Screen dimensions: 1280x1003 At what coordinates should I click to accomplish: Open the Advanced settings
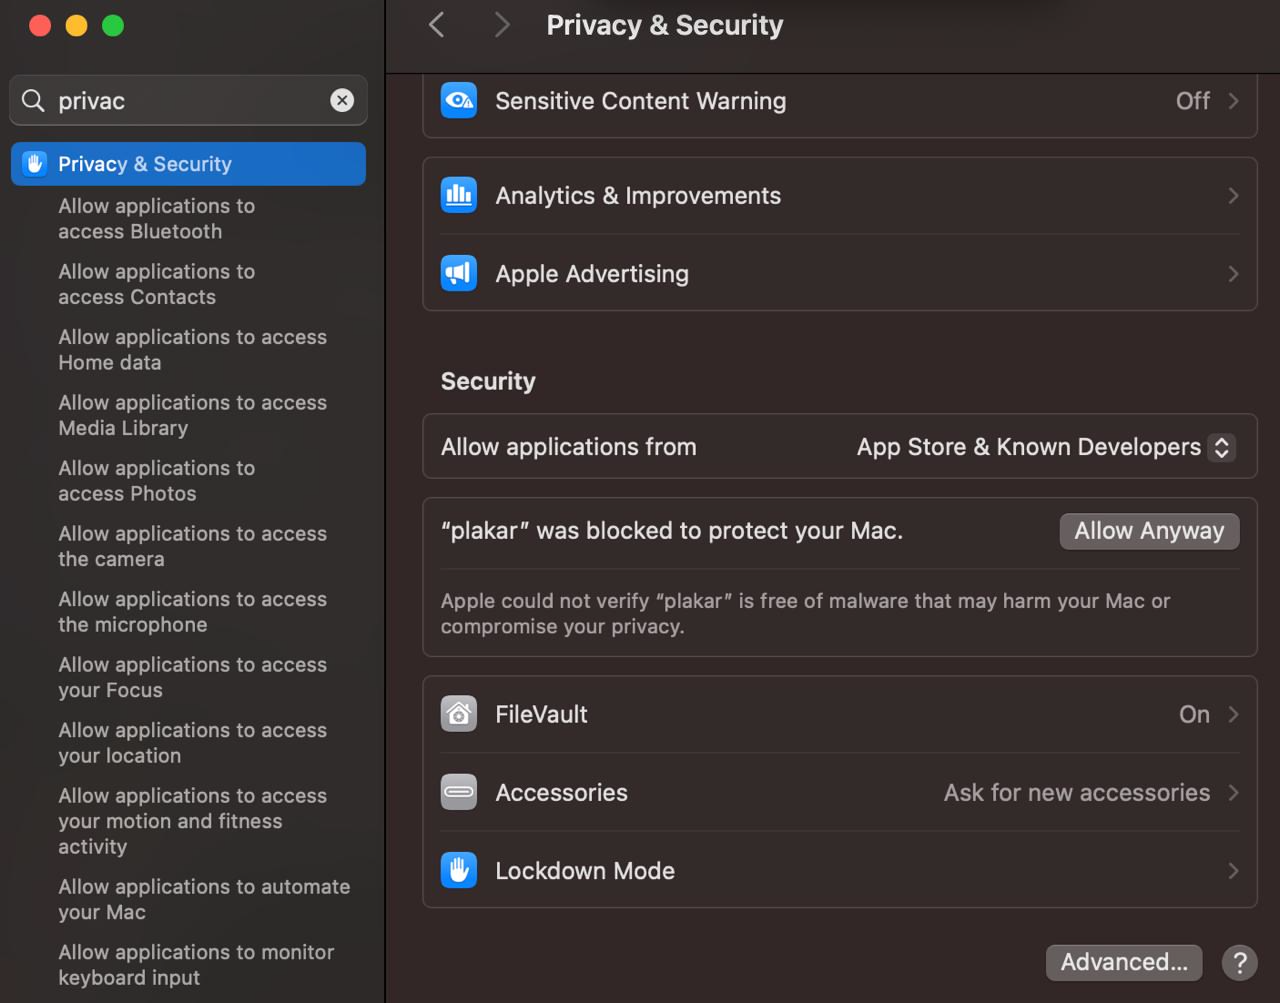pyautogui.click(x=1123, y=962)
